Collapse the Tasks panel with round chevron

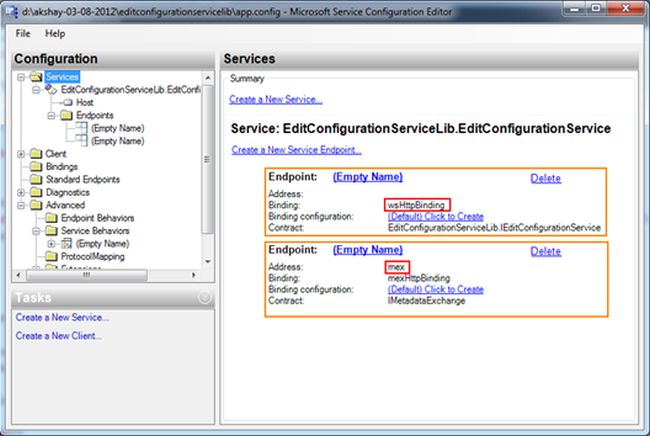(205, 297)
